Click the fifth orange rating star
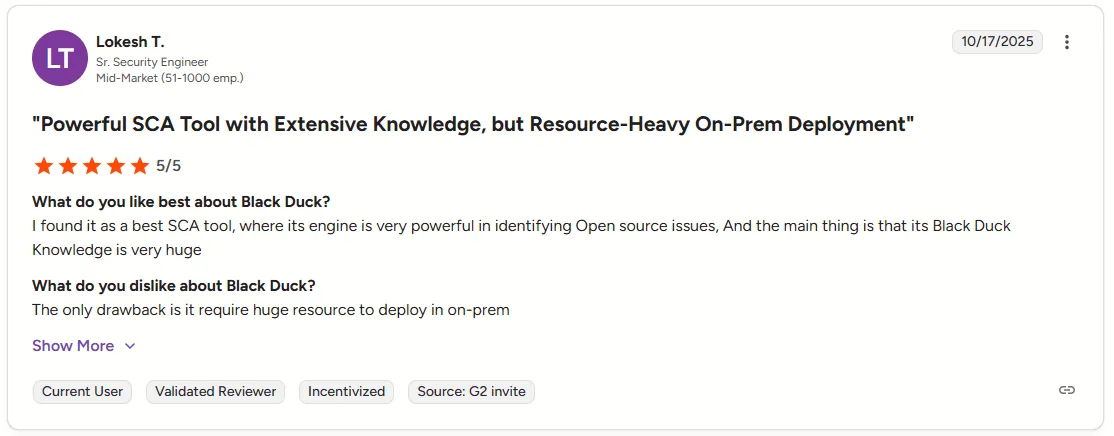This screenshot has height=436, width=1114. [139, 166]
